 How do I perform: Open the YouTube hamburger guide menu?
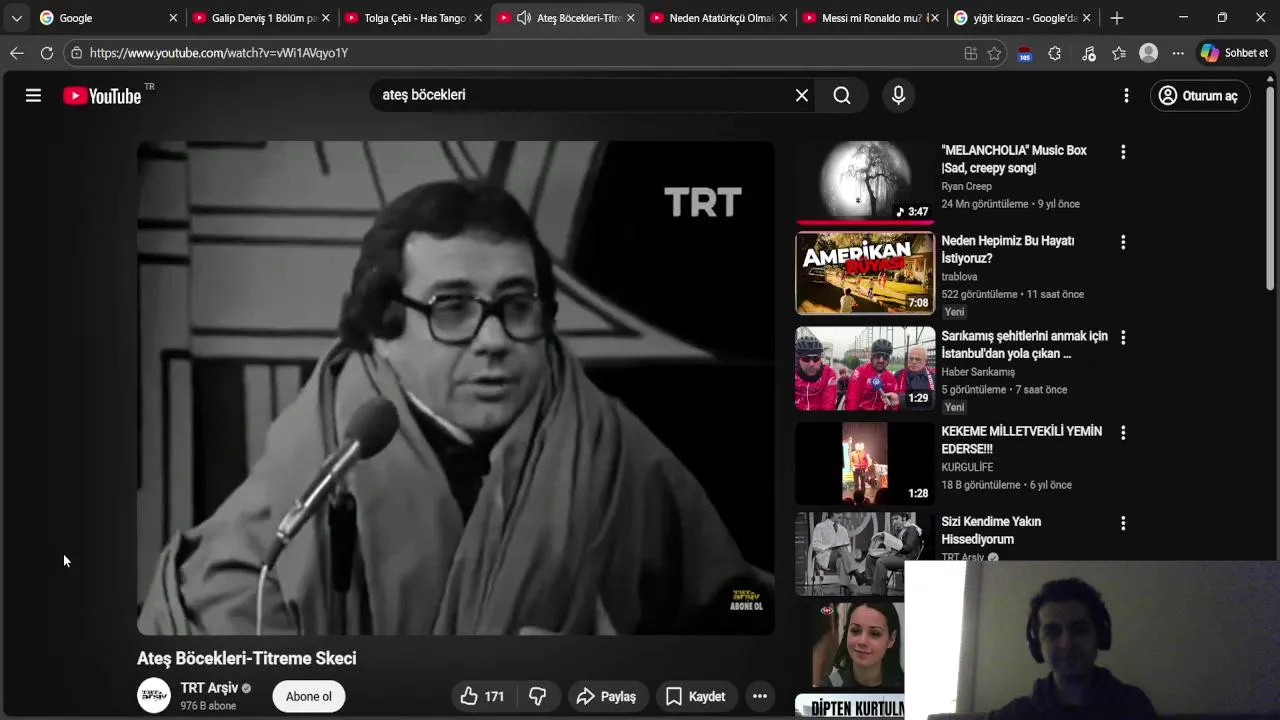[x=33, y=96]
